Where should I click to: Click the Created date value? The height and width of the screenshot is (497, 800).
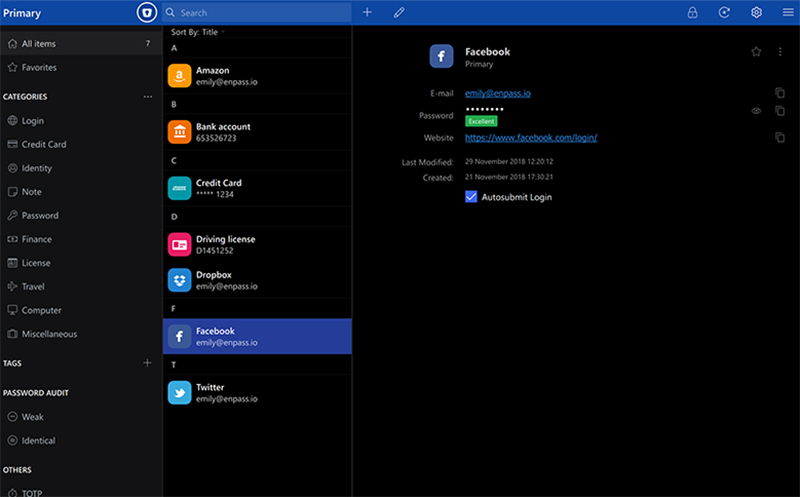pos(509,177)
